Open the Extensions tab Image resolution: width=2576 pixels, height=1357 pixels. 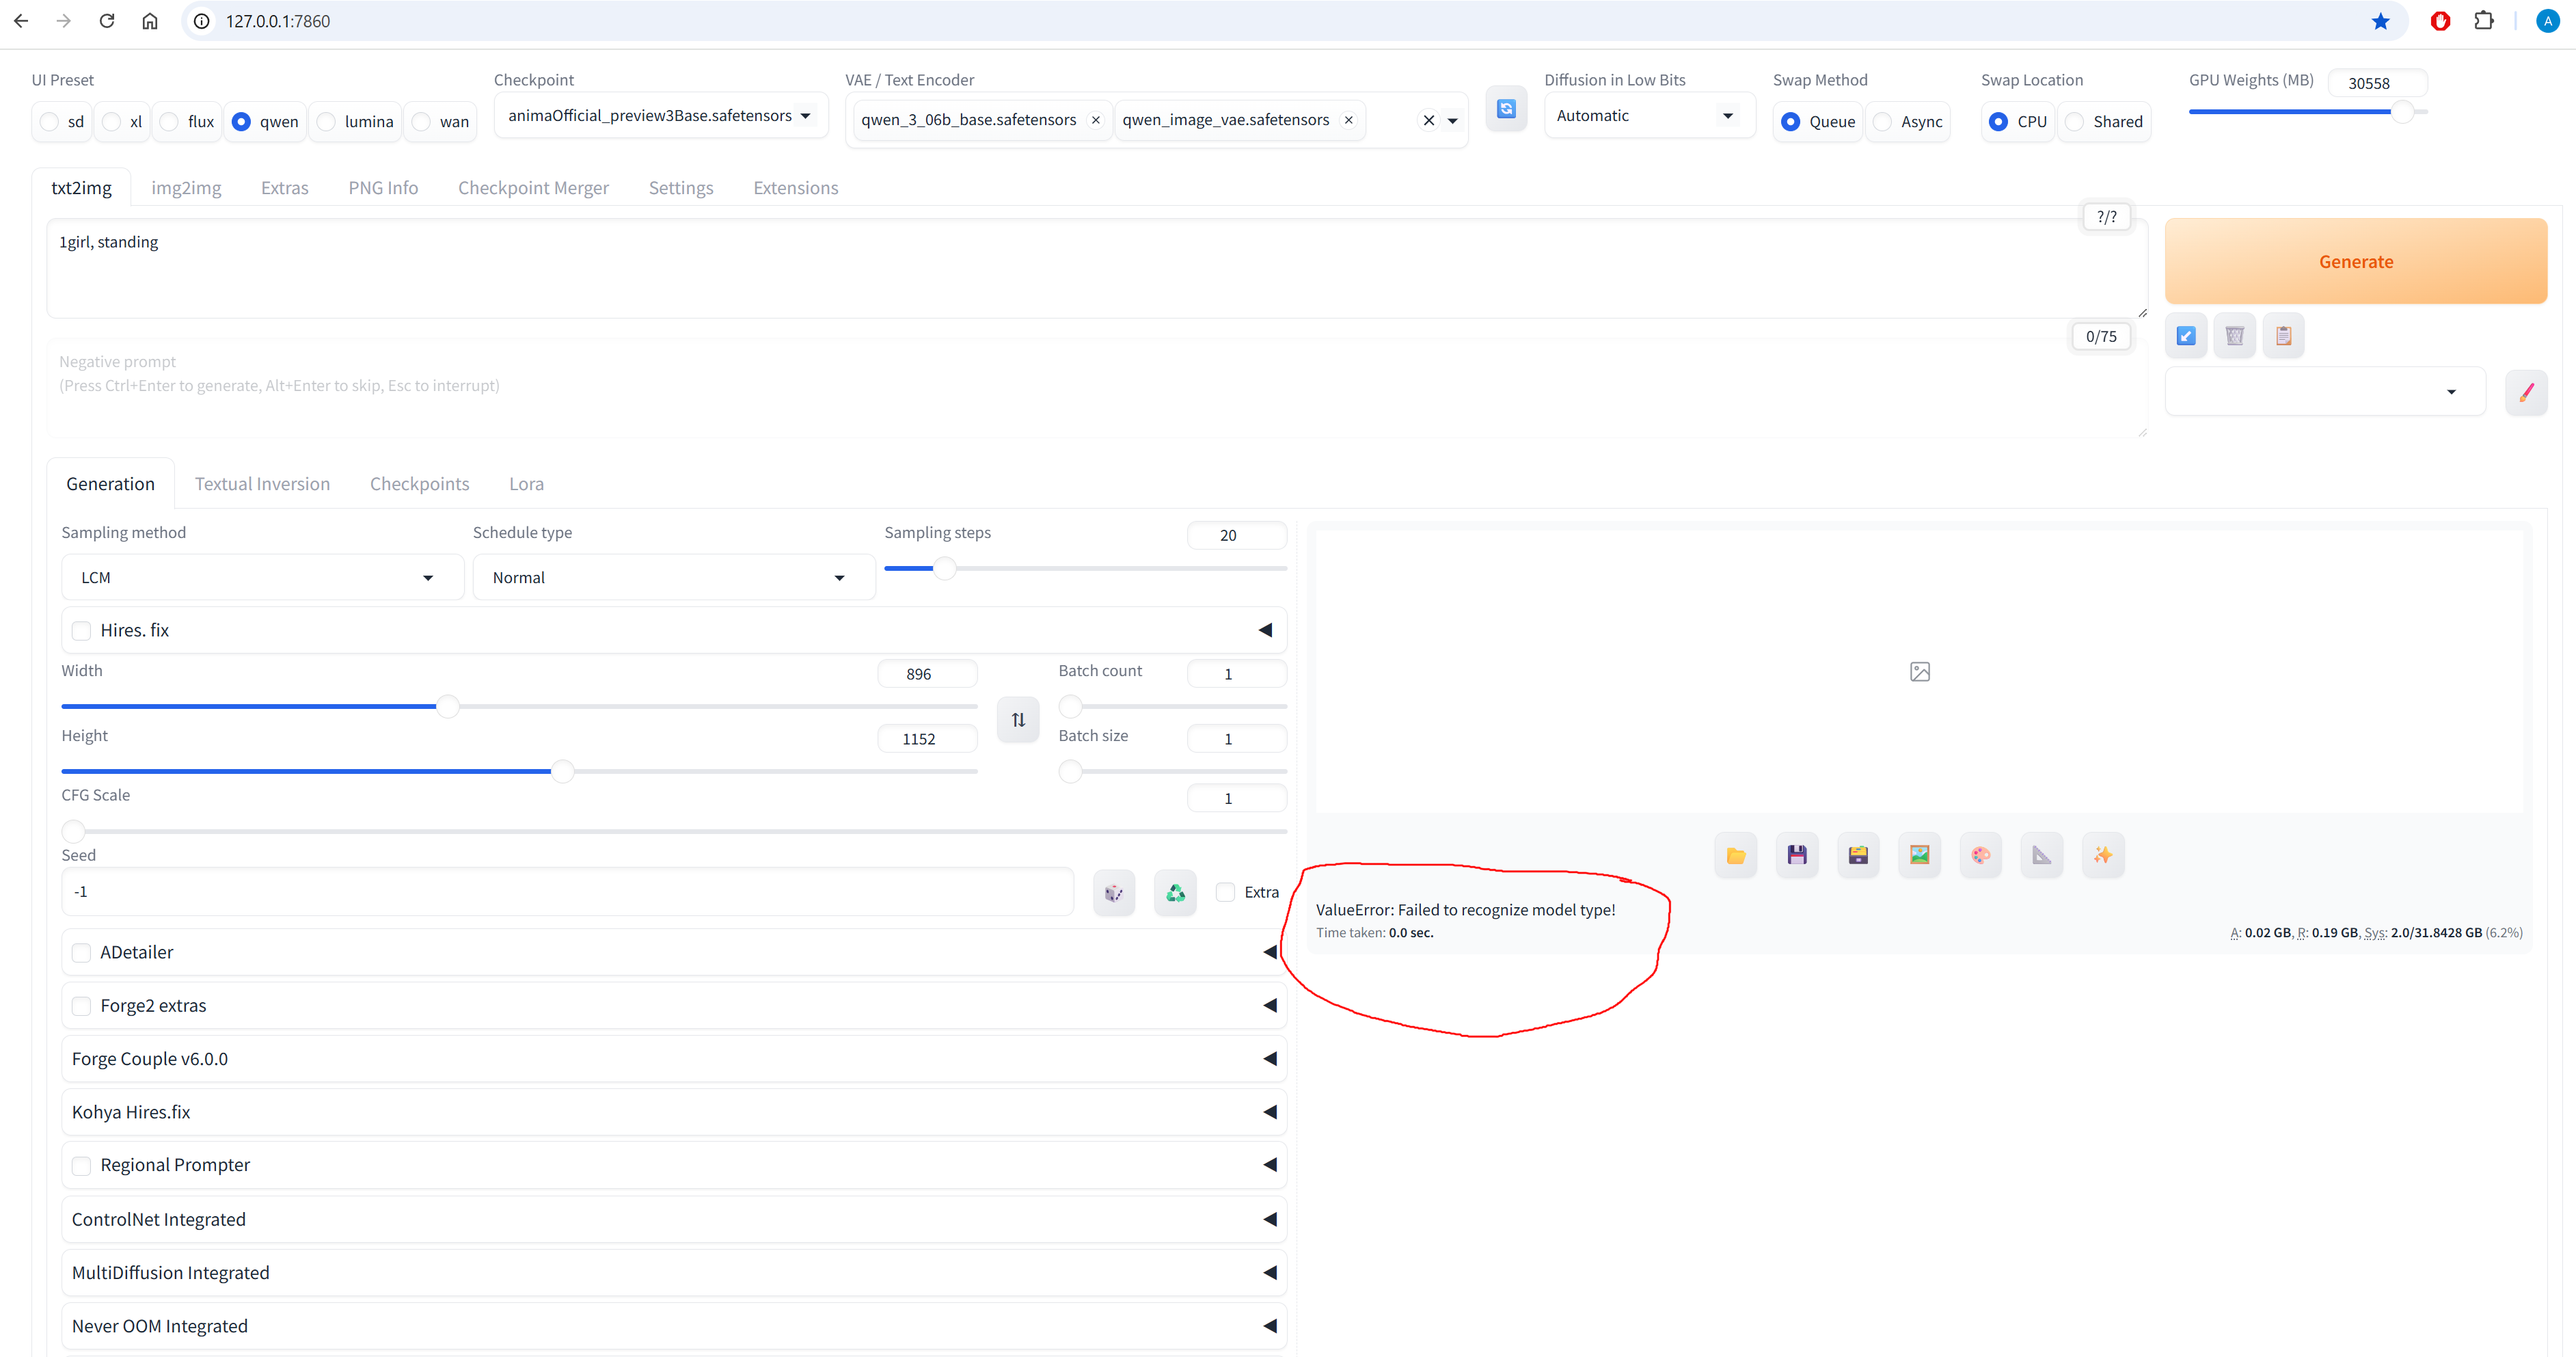click(x=796, y=188)
